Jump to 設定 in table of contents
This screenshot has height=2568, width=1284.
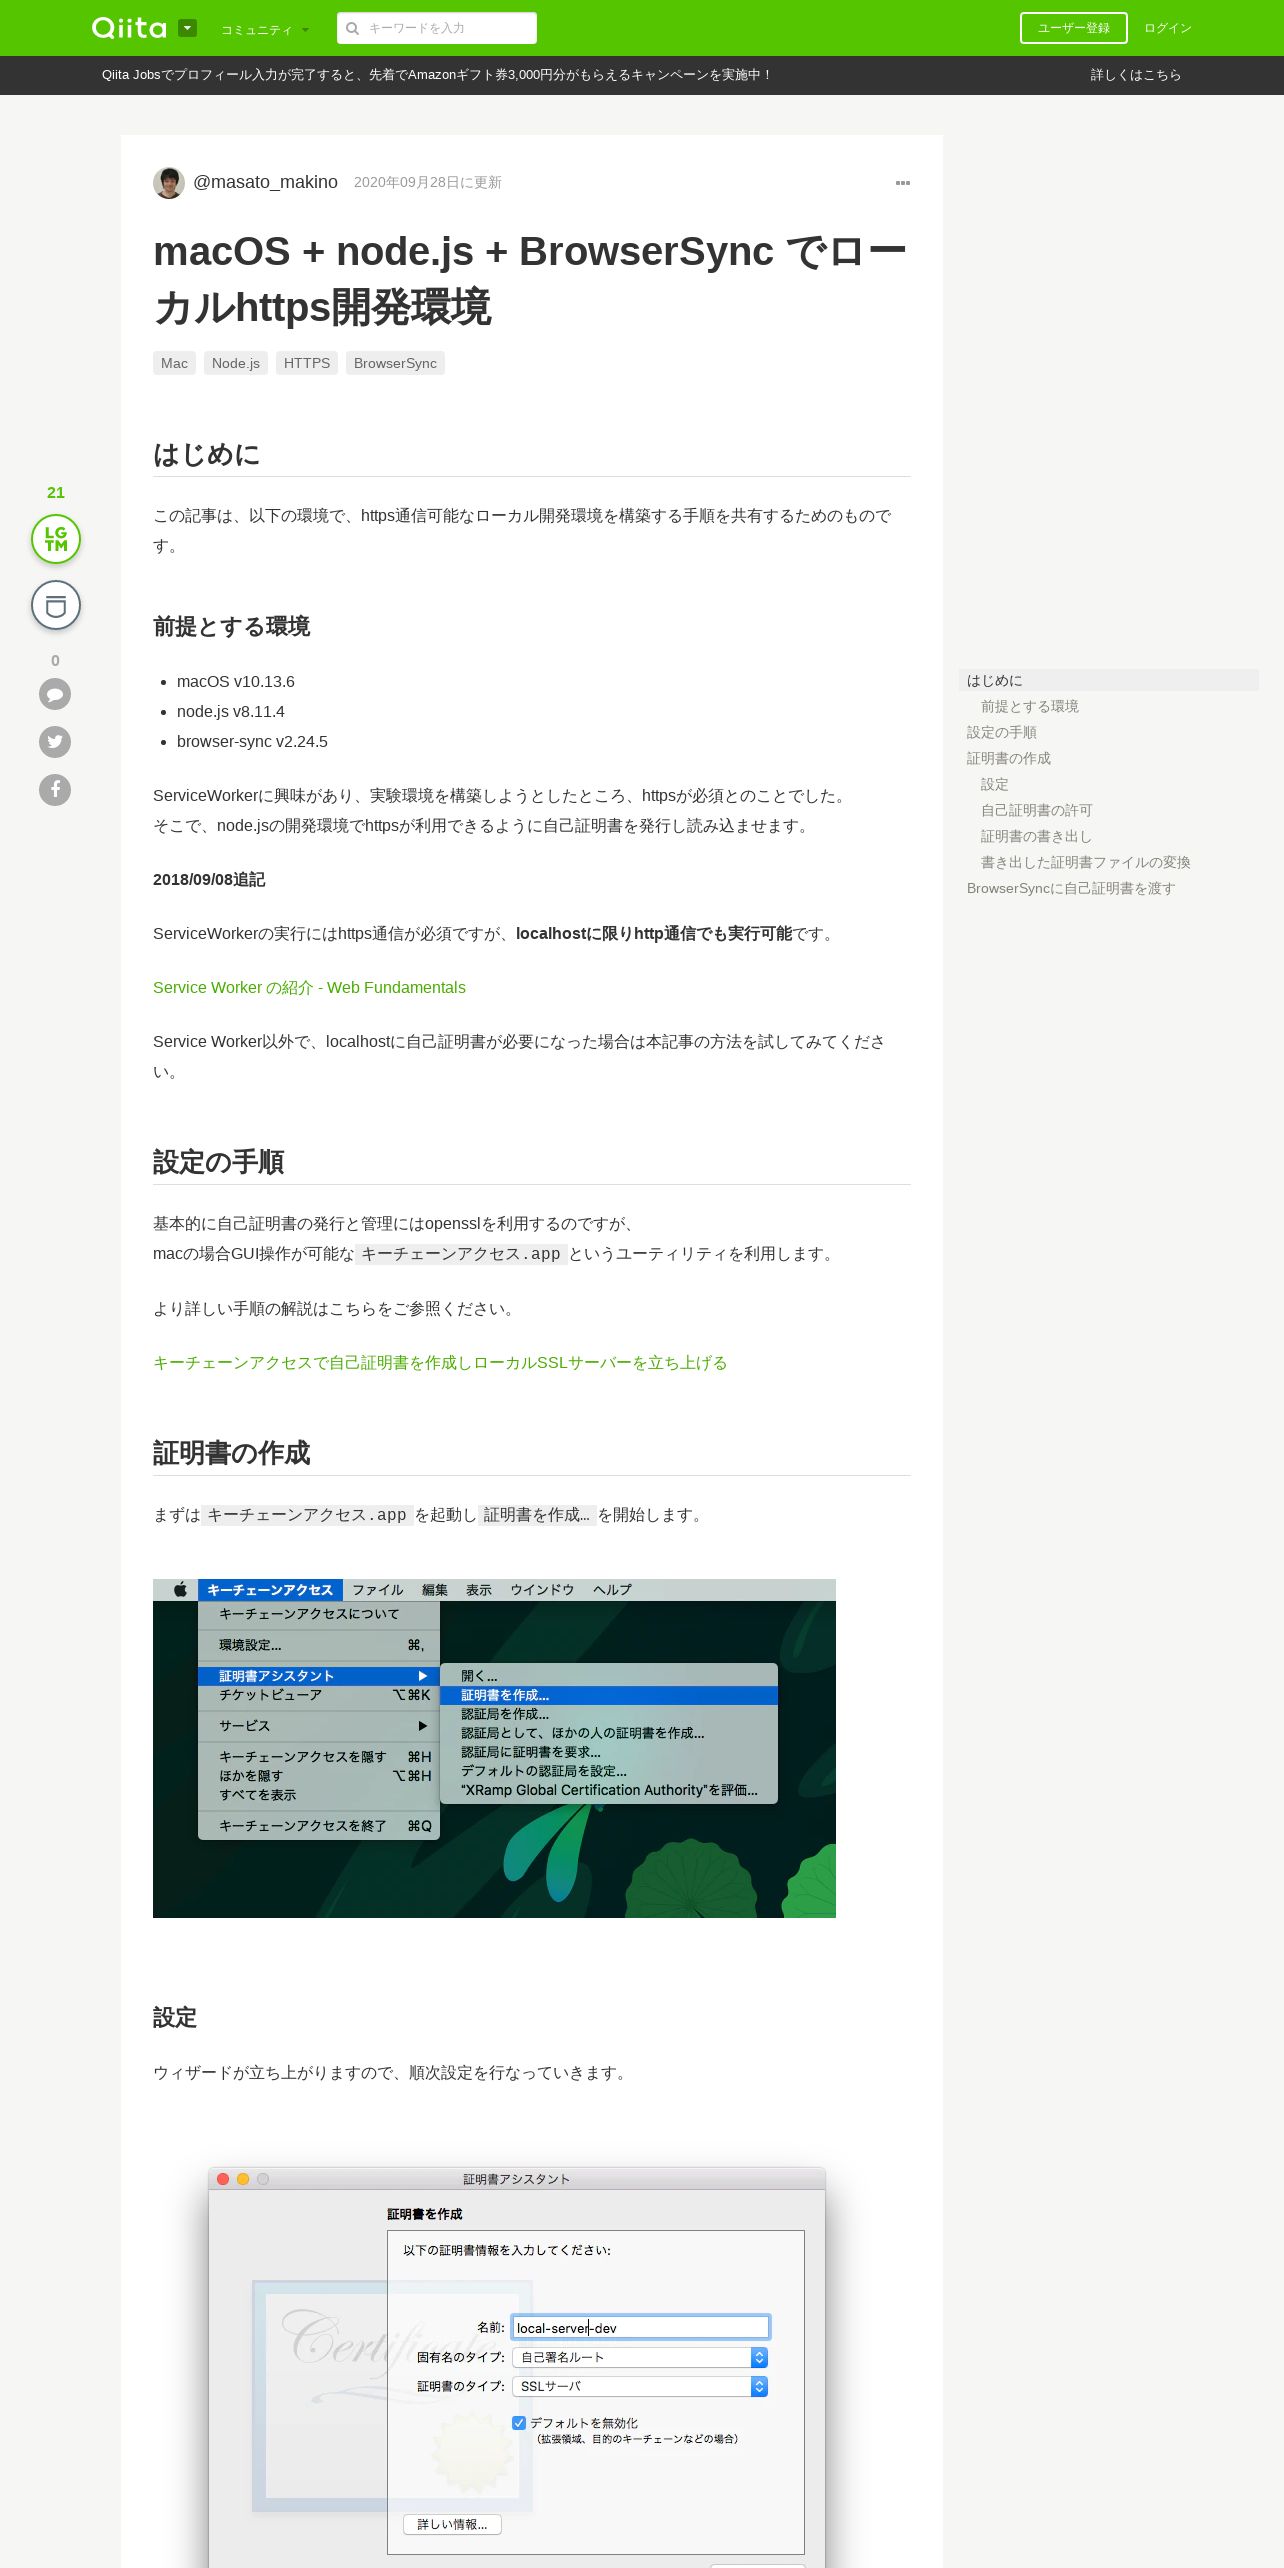(994, 784)
